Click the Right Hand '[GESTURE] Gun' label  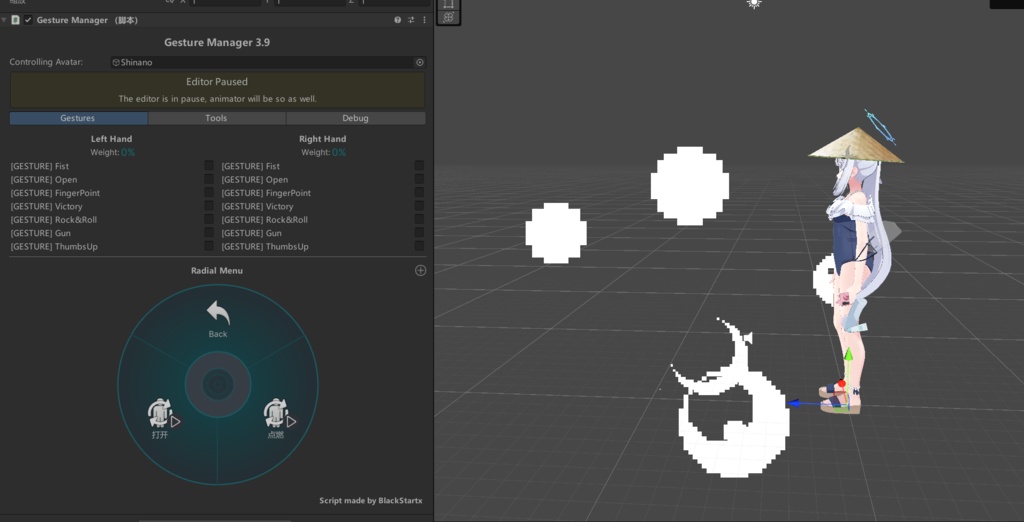pyautogui.click(x=251, y=233)
